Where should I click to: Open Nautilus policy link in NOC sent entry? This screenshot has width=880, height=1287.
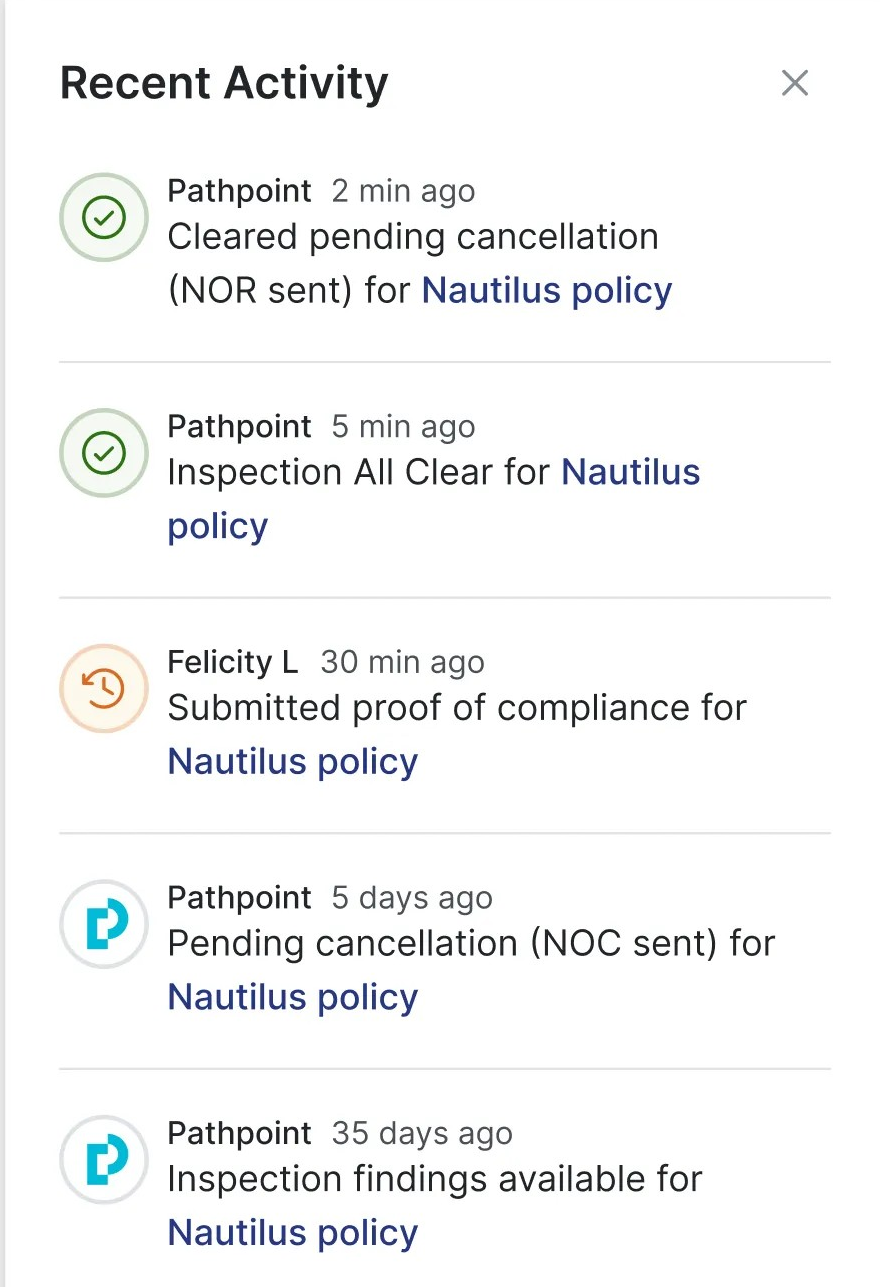(292, 997)
